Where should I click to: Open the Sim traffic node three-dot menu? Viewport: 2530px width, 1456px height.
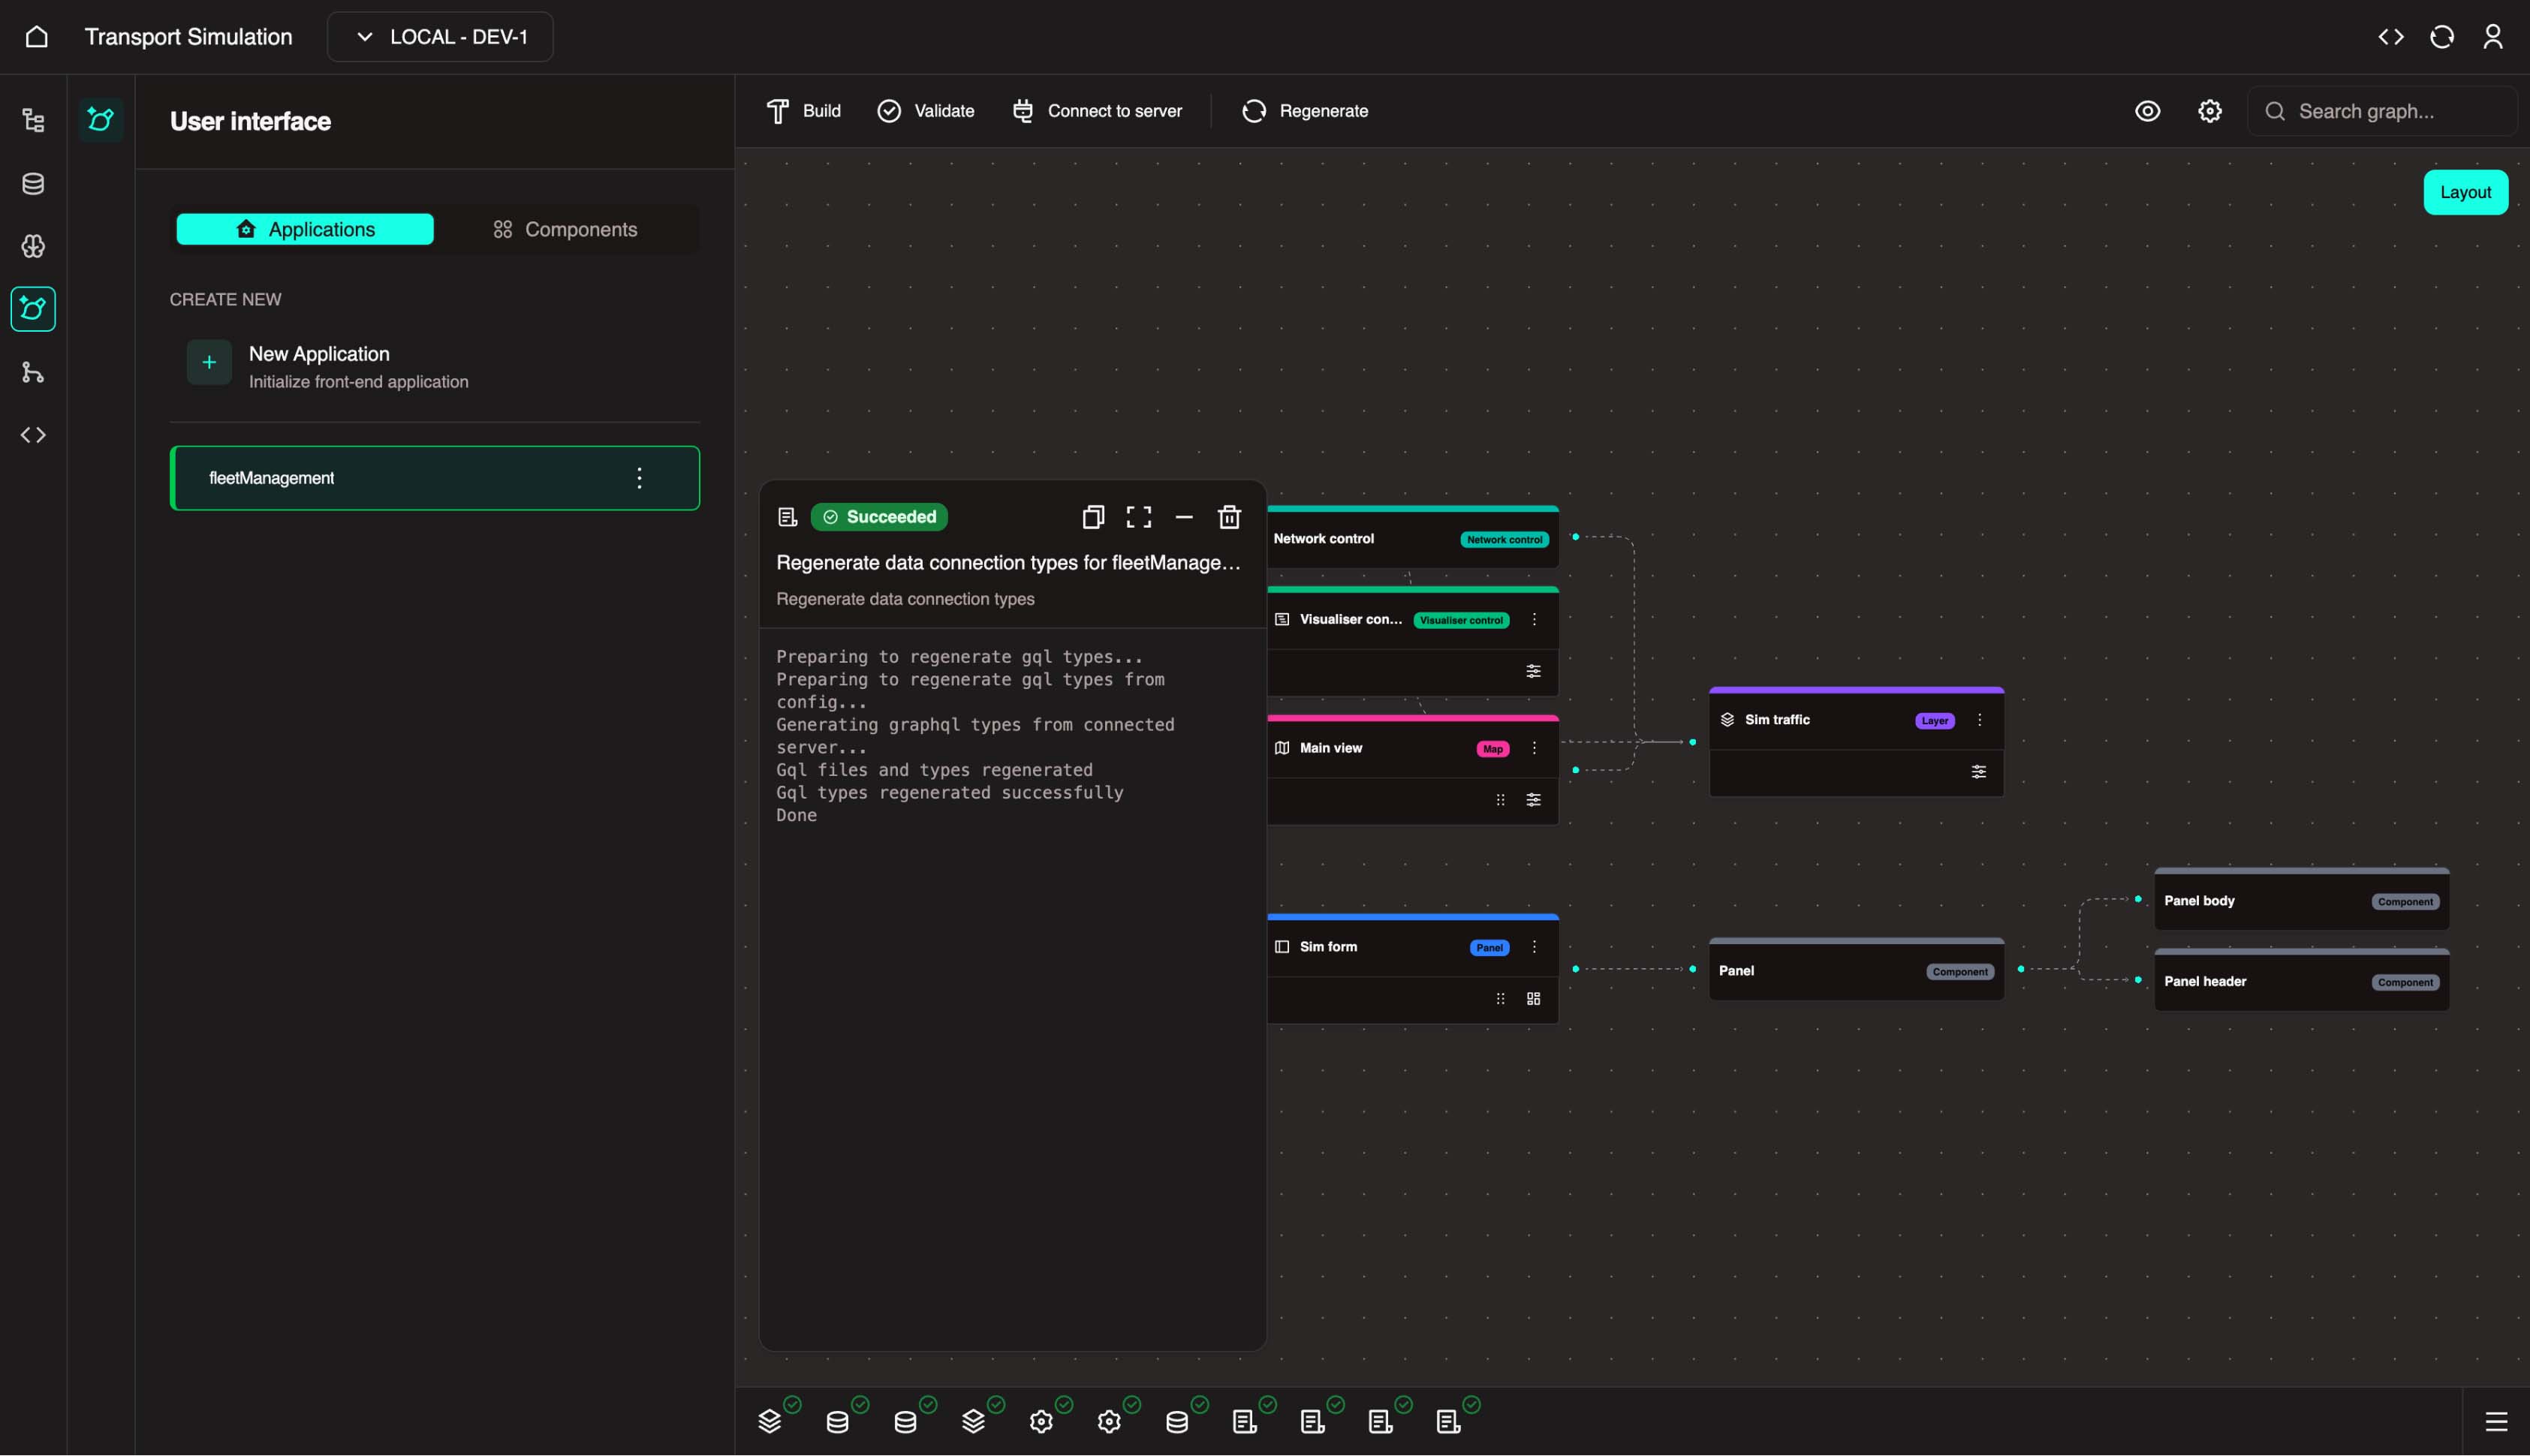coord(1979,720)
